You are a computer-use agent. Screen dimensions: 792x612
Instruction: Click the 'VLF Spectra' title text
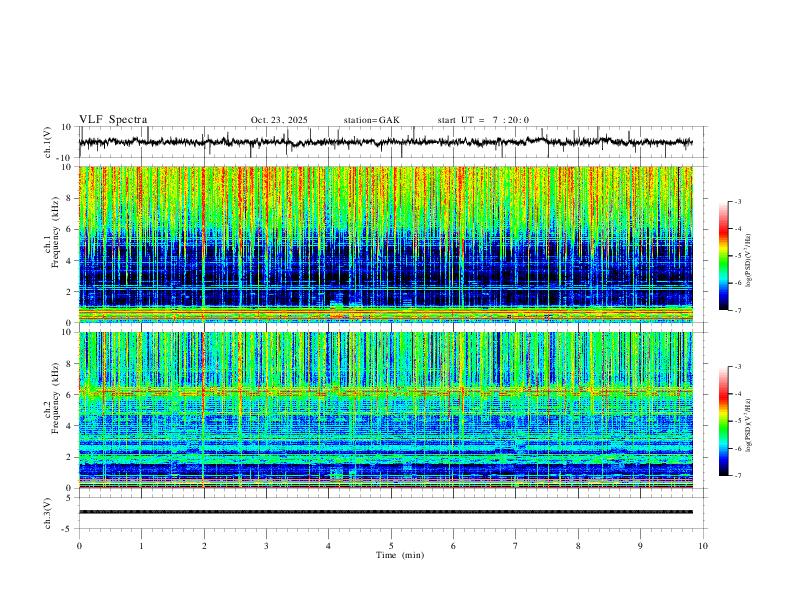113,120
